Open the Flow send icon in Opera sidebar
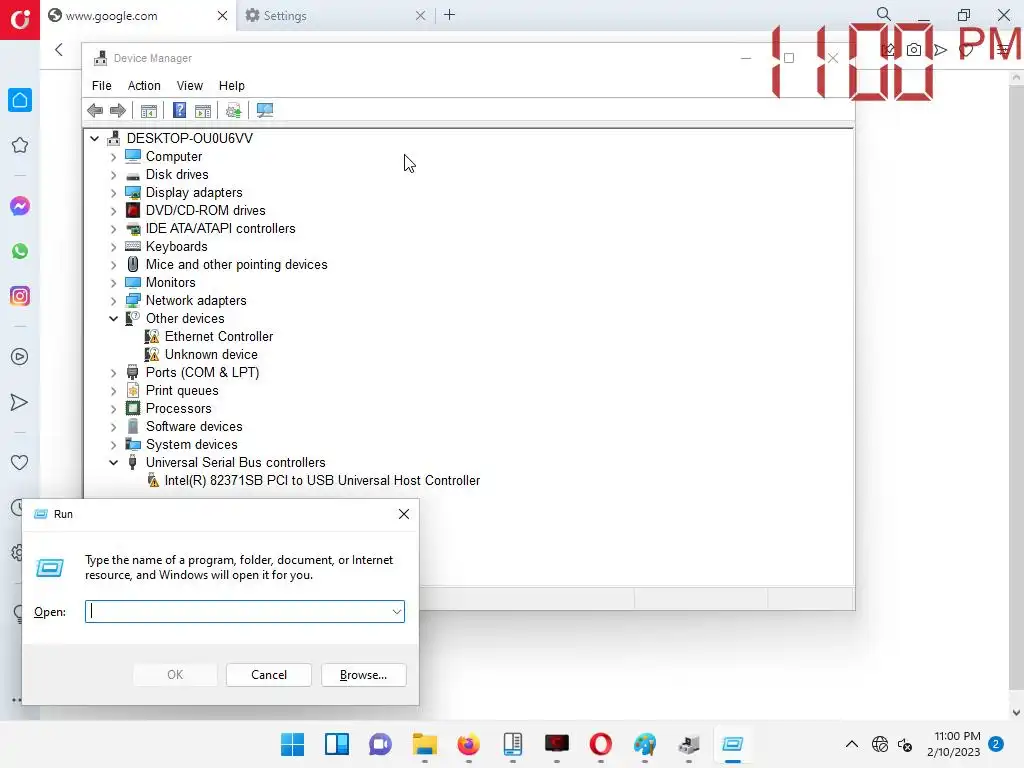1024x768 pixels. 20,402
